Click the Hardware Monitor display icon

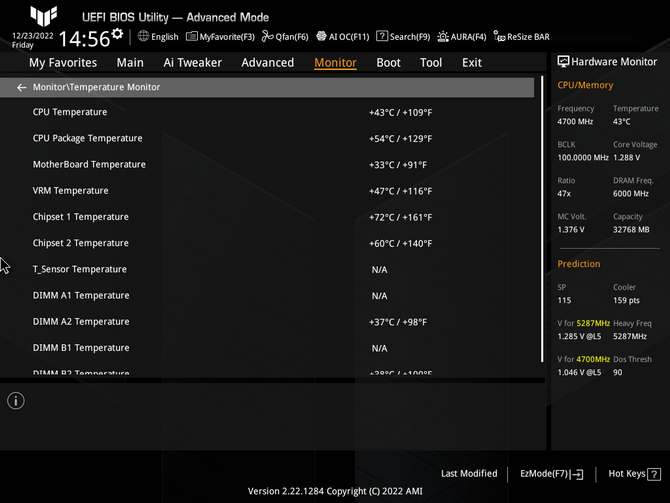[563, 62]
